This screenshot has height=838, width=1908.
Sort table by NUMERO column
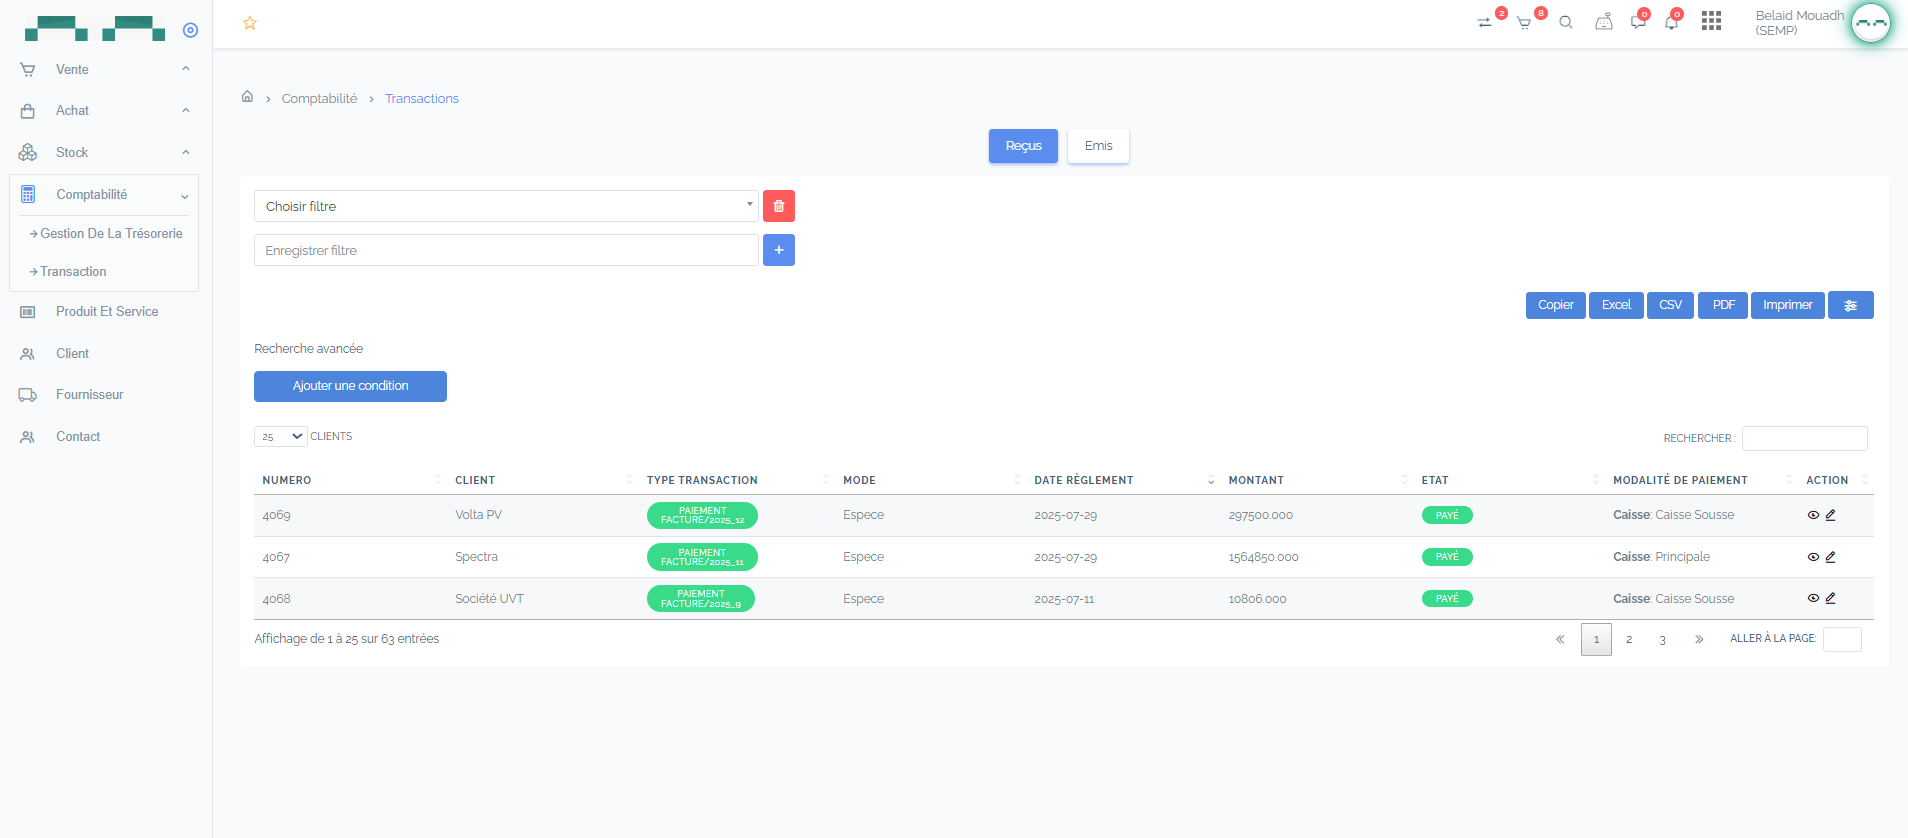point(351,480)
